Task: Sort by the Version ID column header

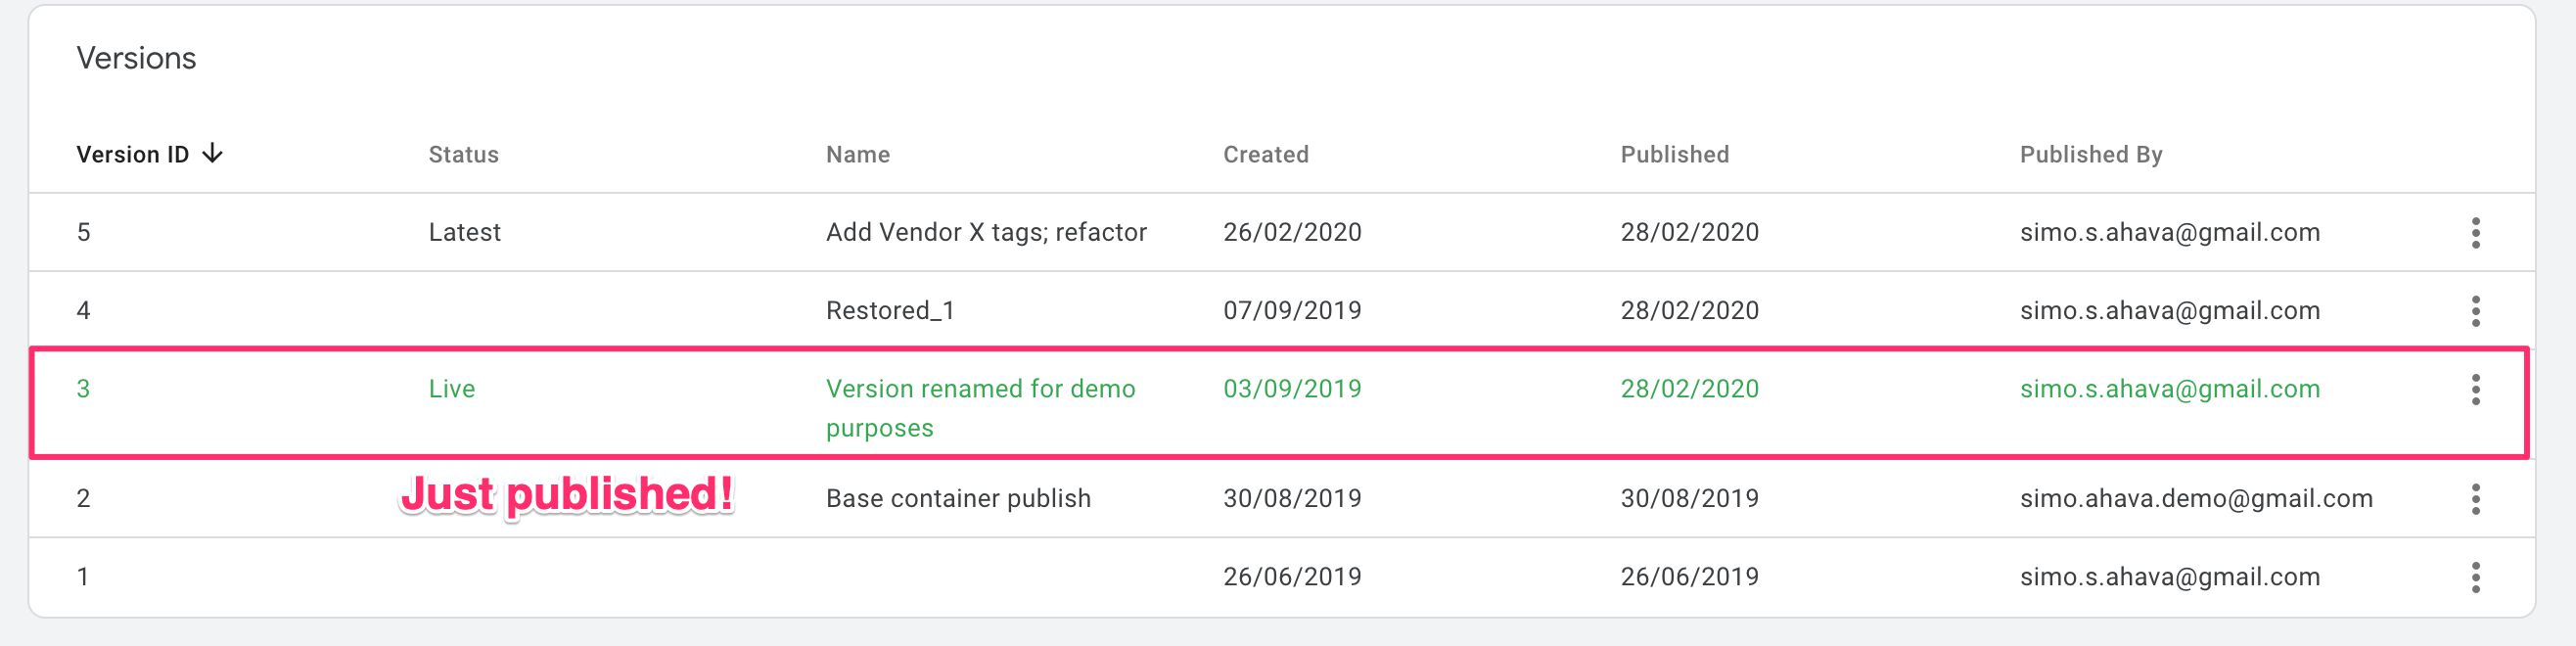Action: [133, 155]
